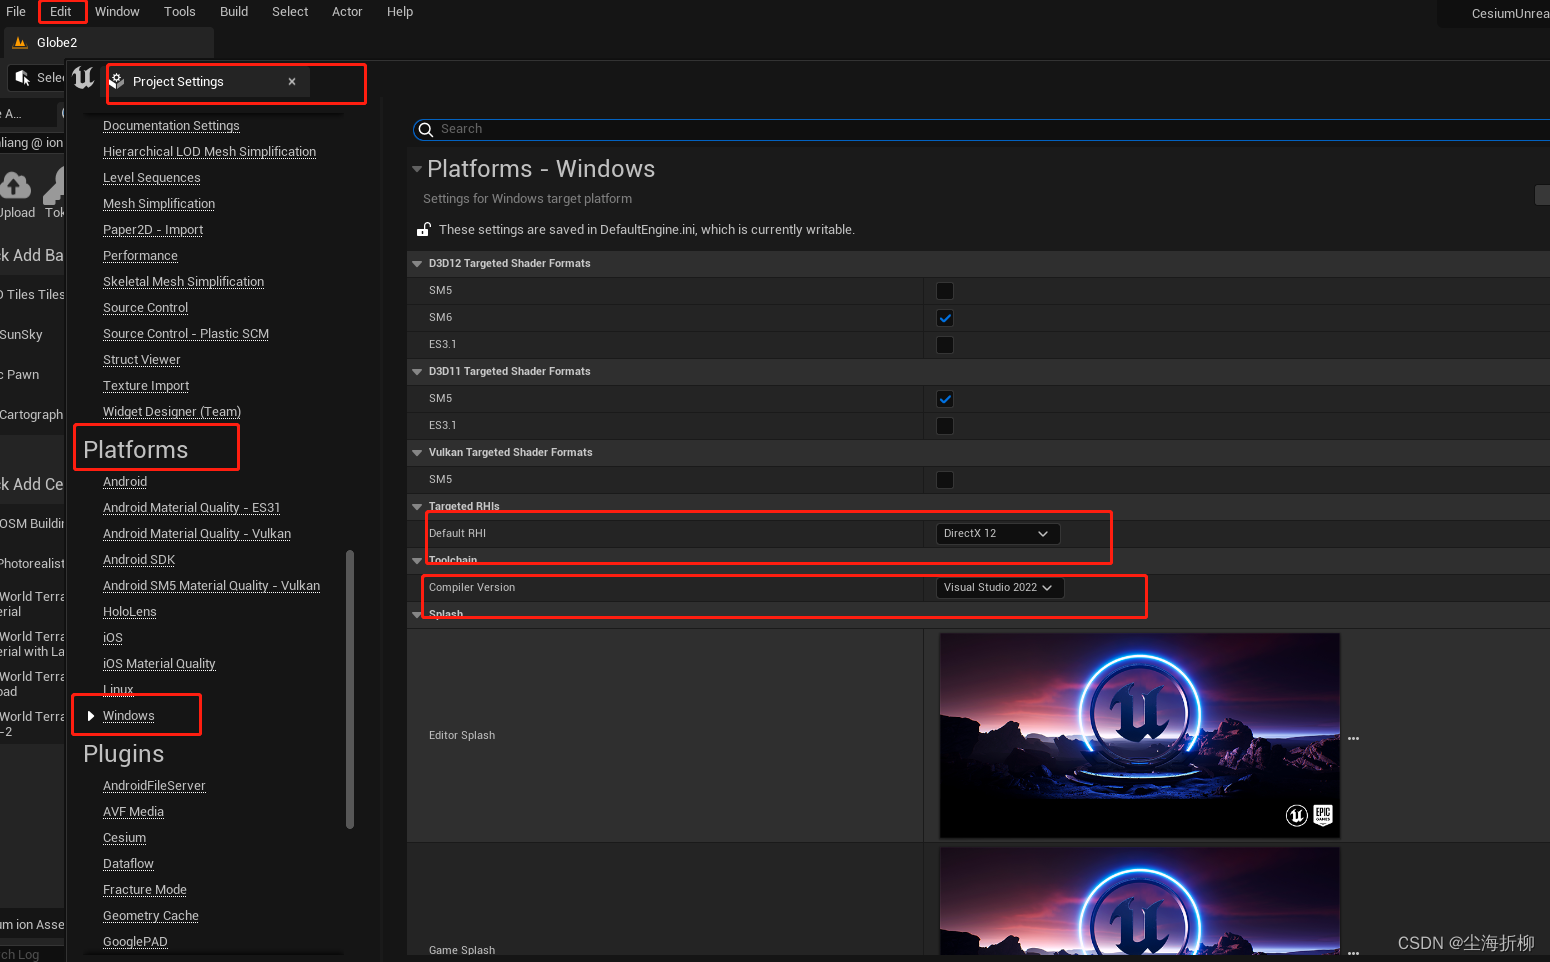Viewport: 1550px width, 962px height.
Task: Open Documentation Settings link
Action: (x=171, y=126)
